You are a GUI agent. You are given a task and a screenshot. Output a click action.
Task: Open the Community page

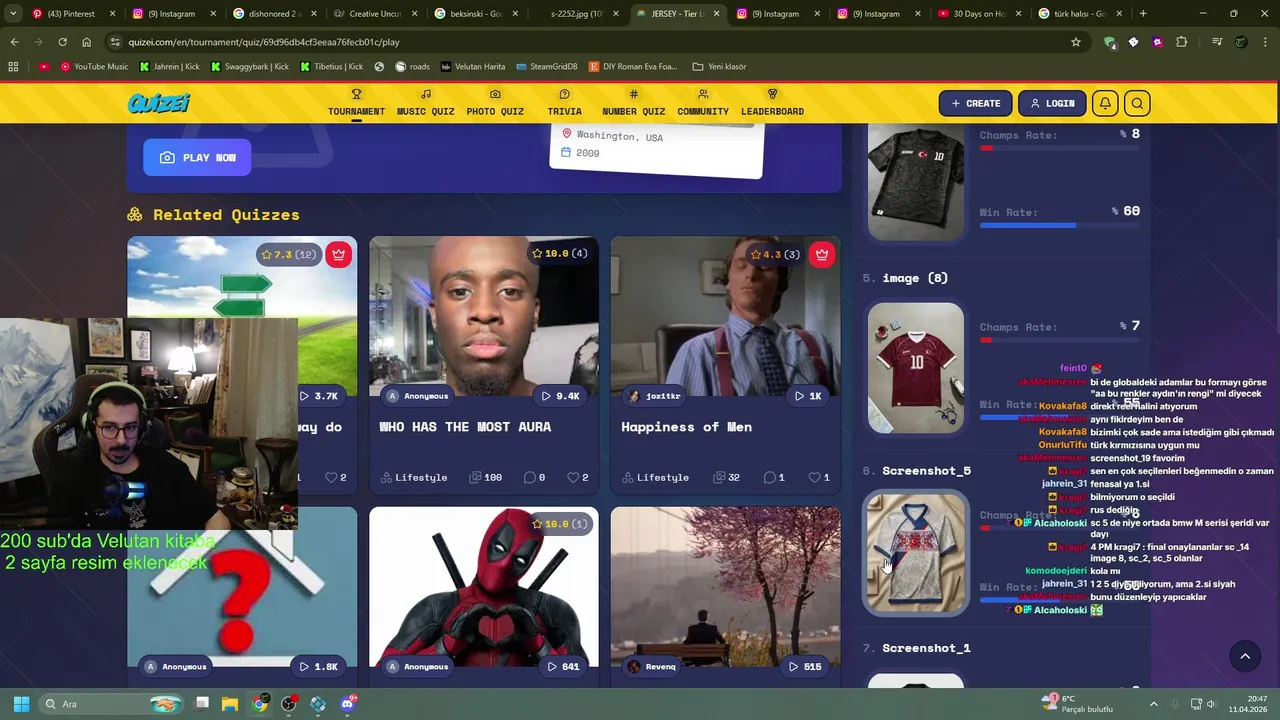(x=703, y=103)
